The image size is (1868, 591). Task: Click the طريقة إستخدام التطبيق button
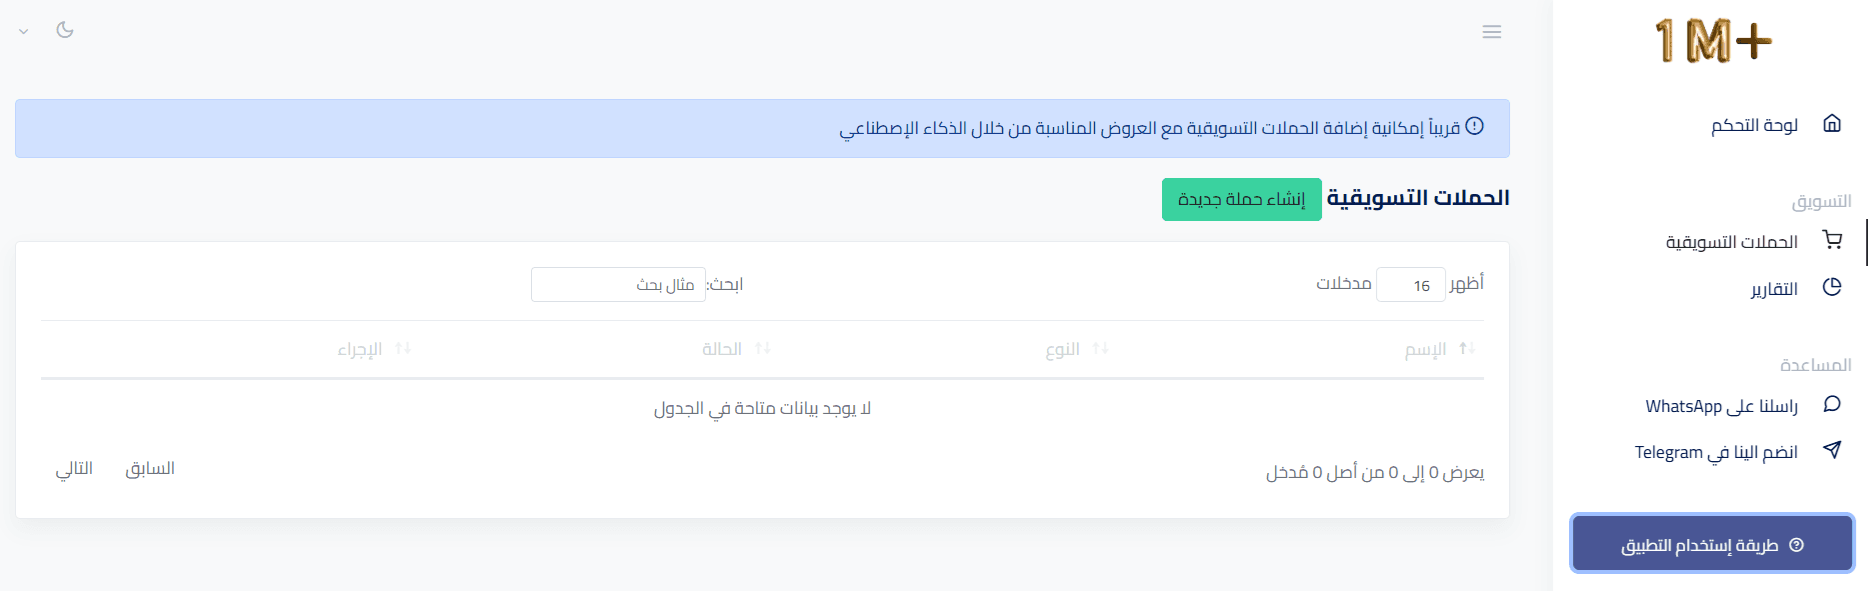1712,545
